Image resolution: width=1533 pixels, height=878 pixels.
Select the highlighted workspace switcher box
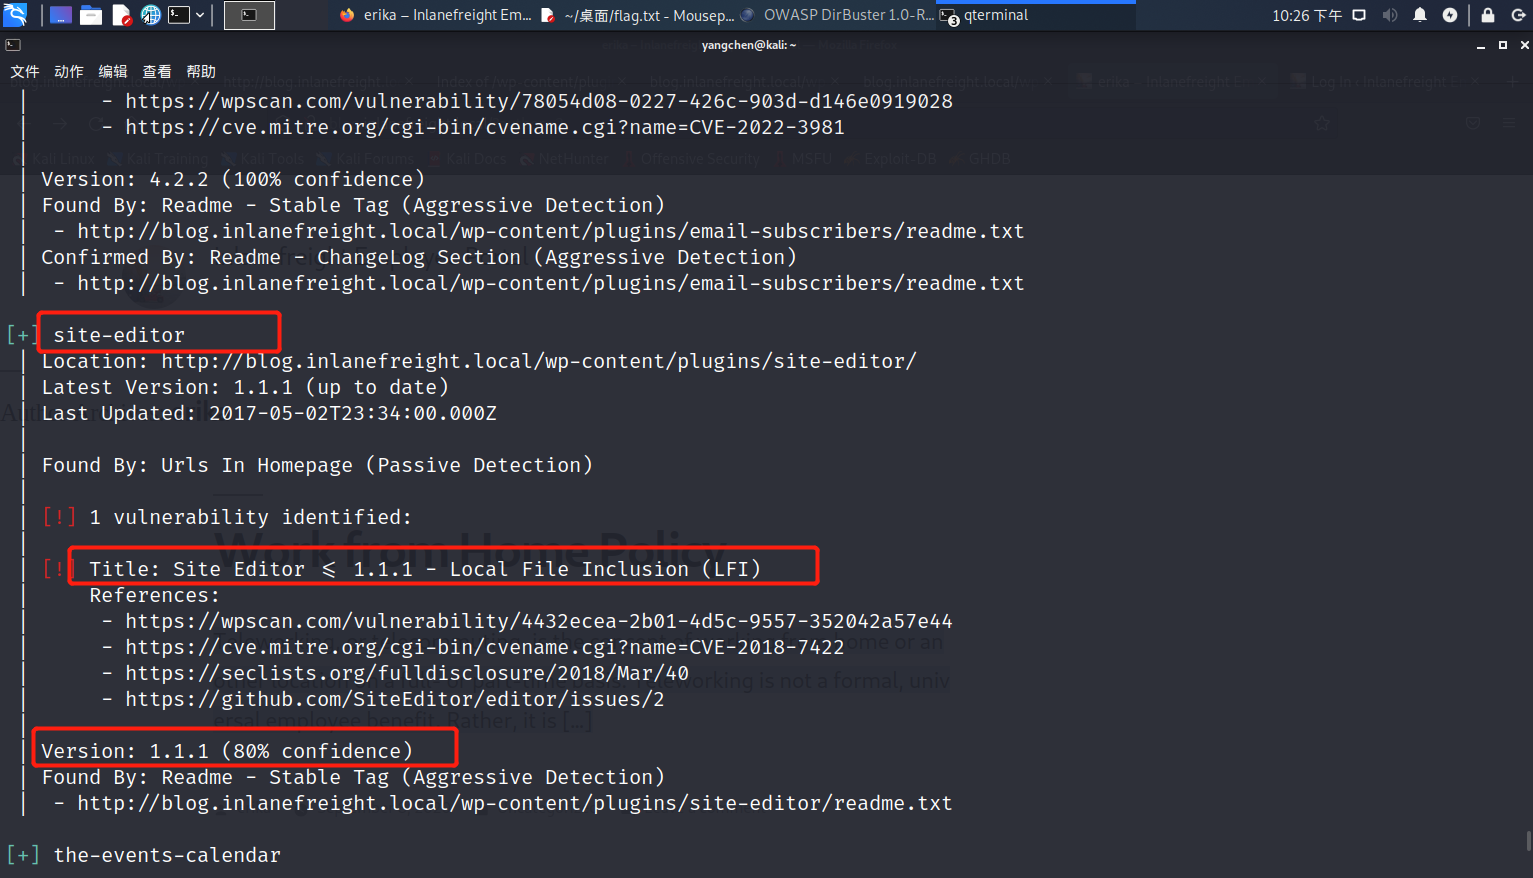pyautogui.click(x=249, y=15)
